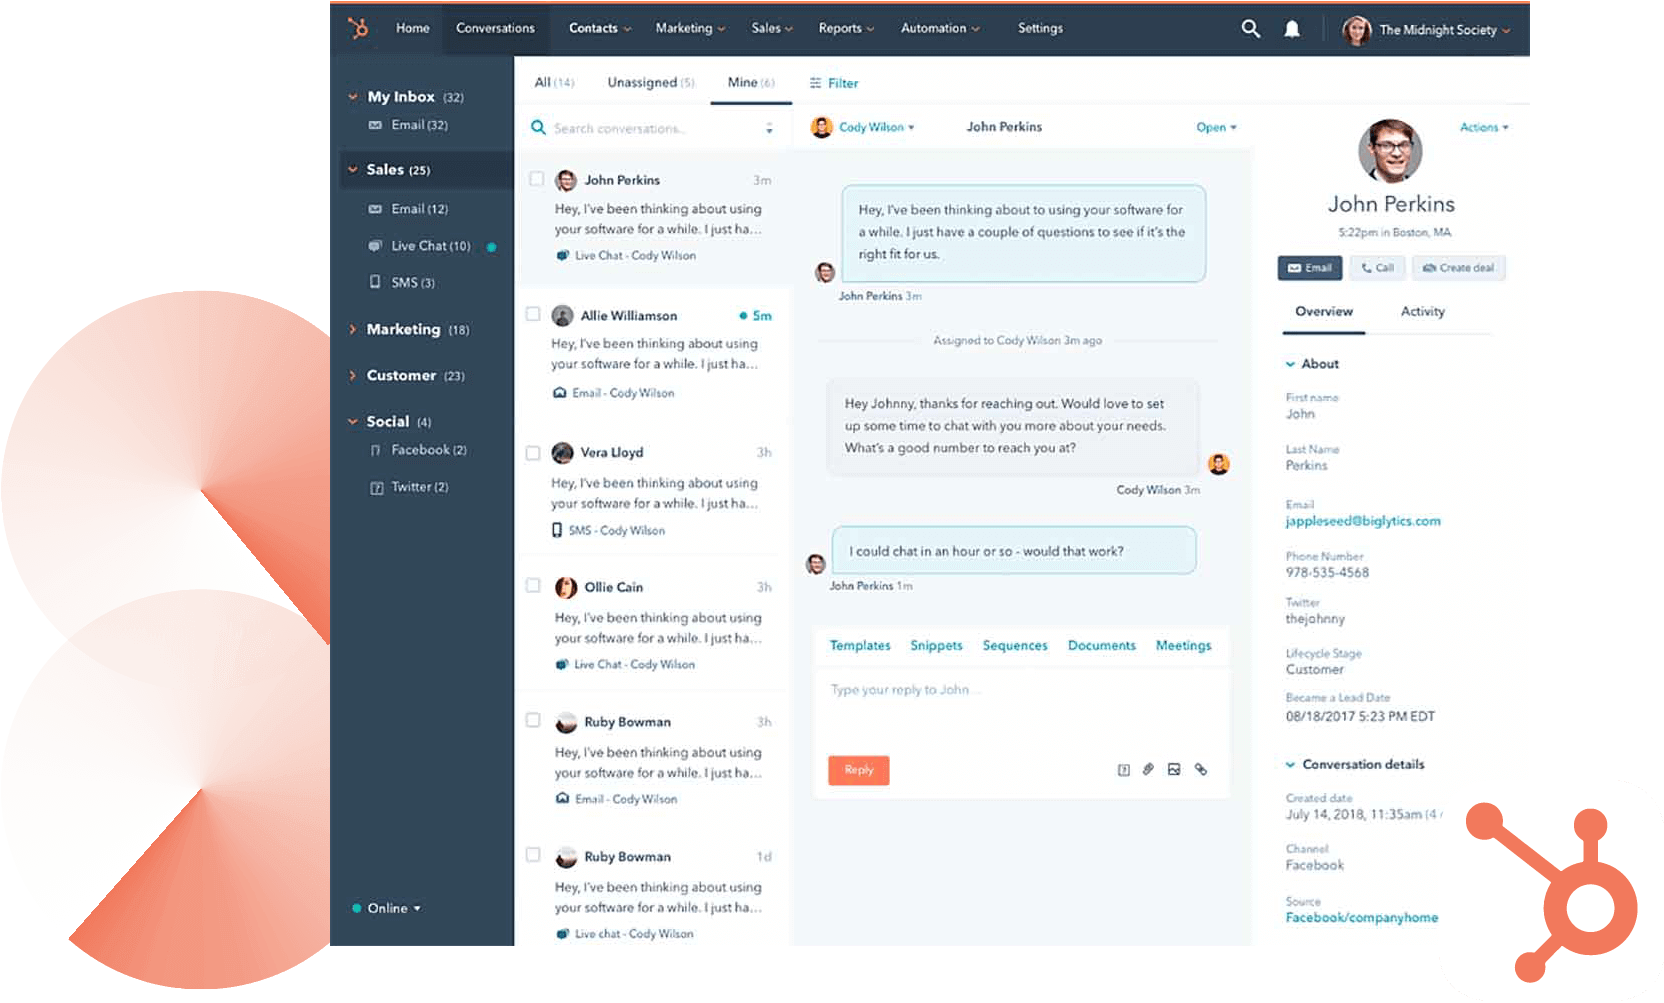The height and width of the screenshot is (1003, 1664).
Task: Open notifications bell
Action: coord(1292,29)
